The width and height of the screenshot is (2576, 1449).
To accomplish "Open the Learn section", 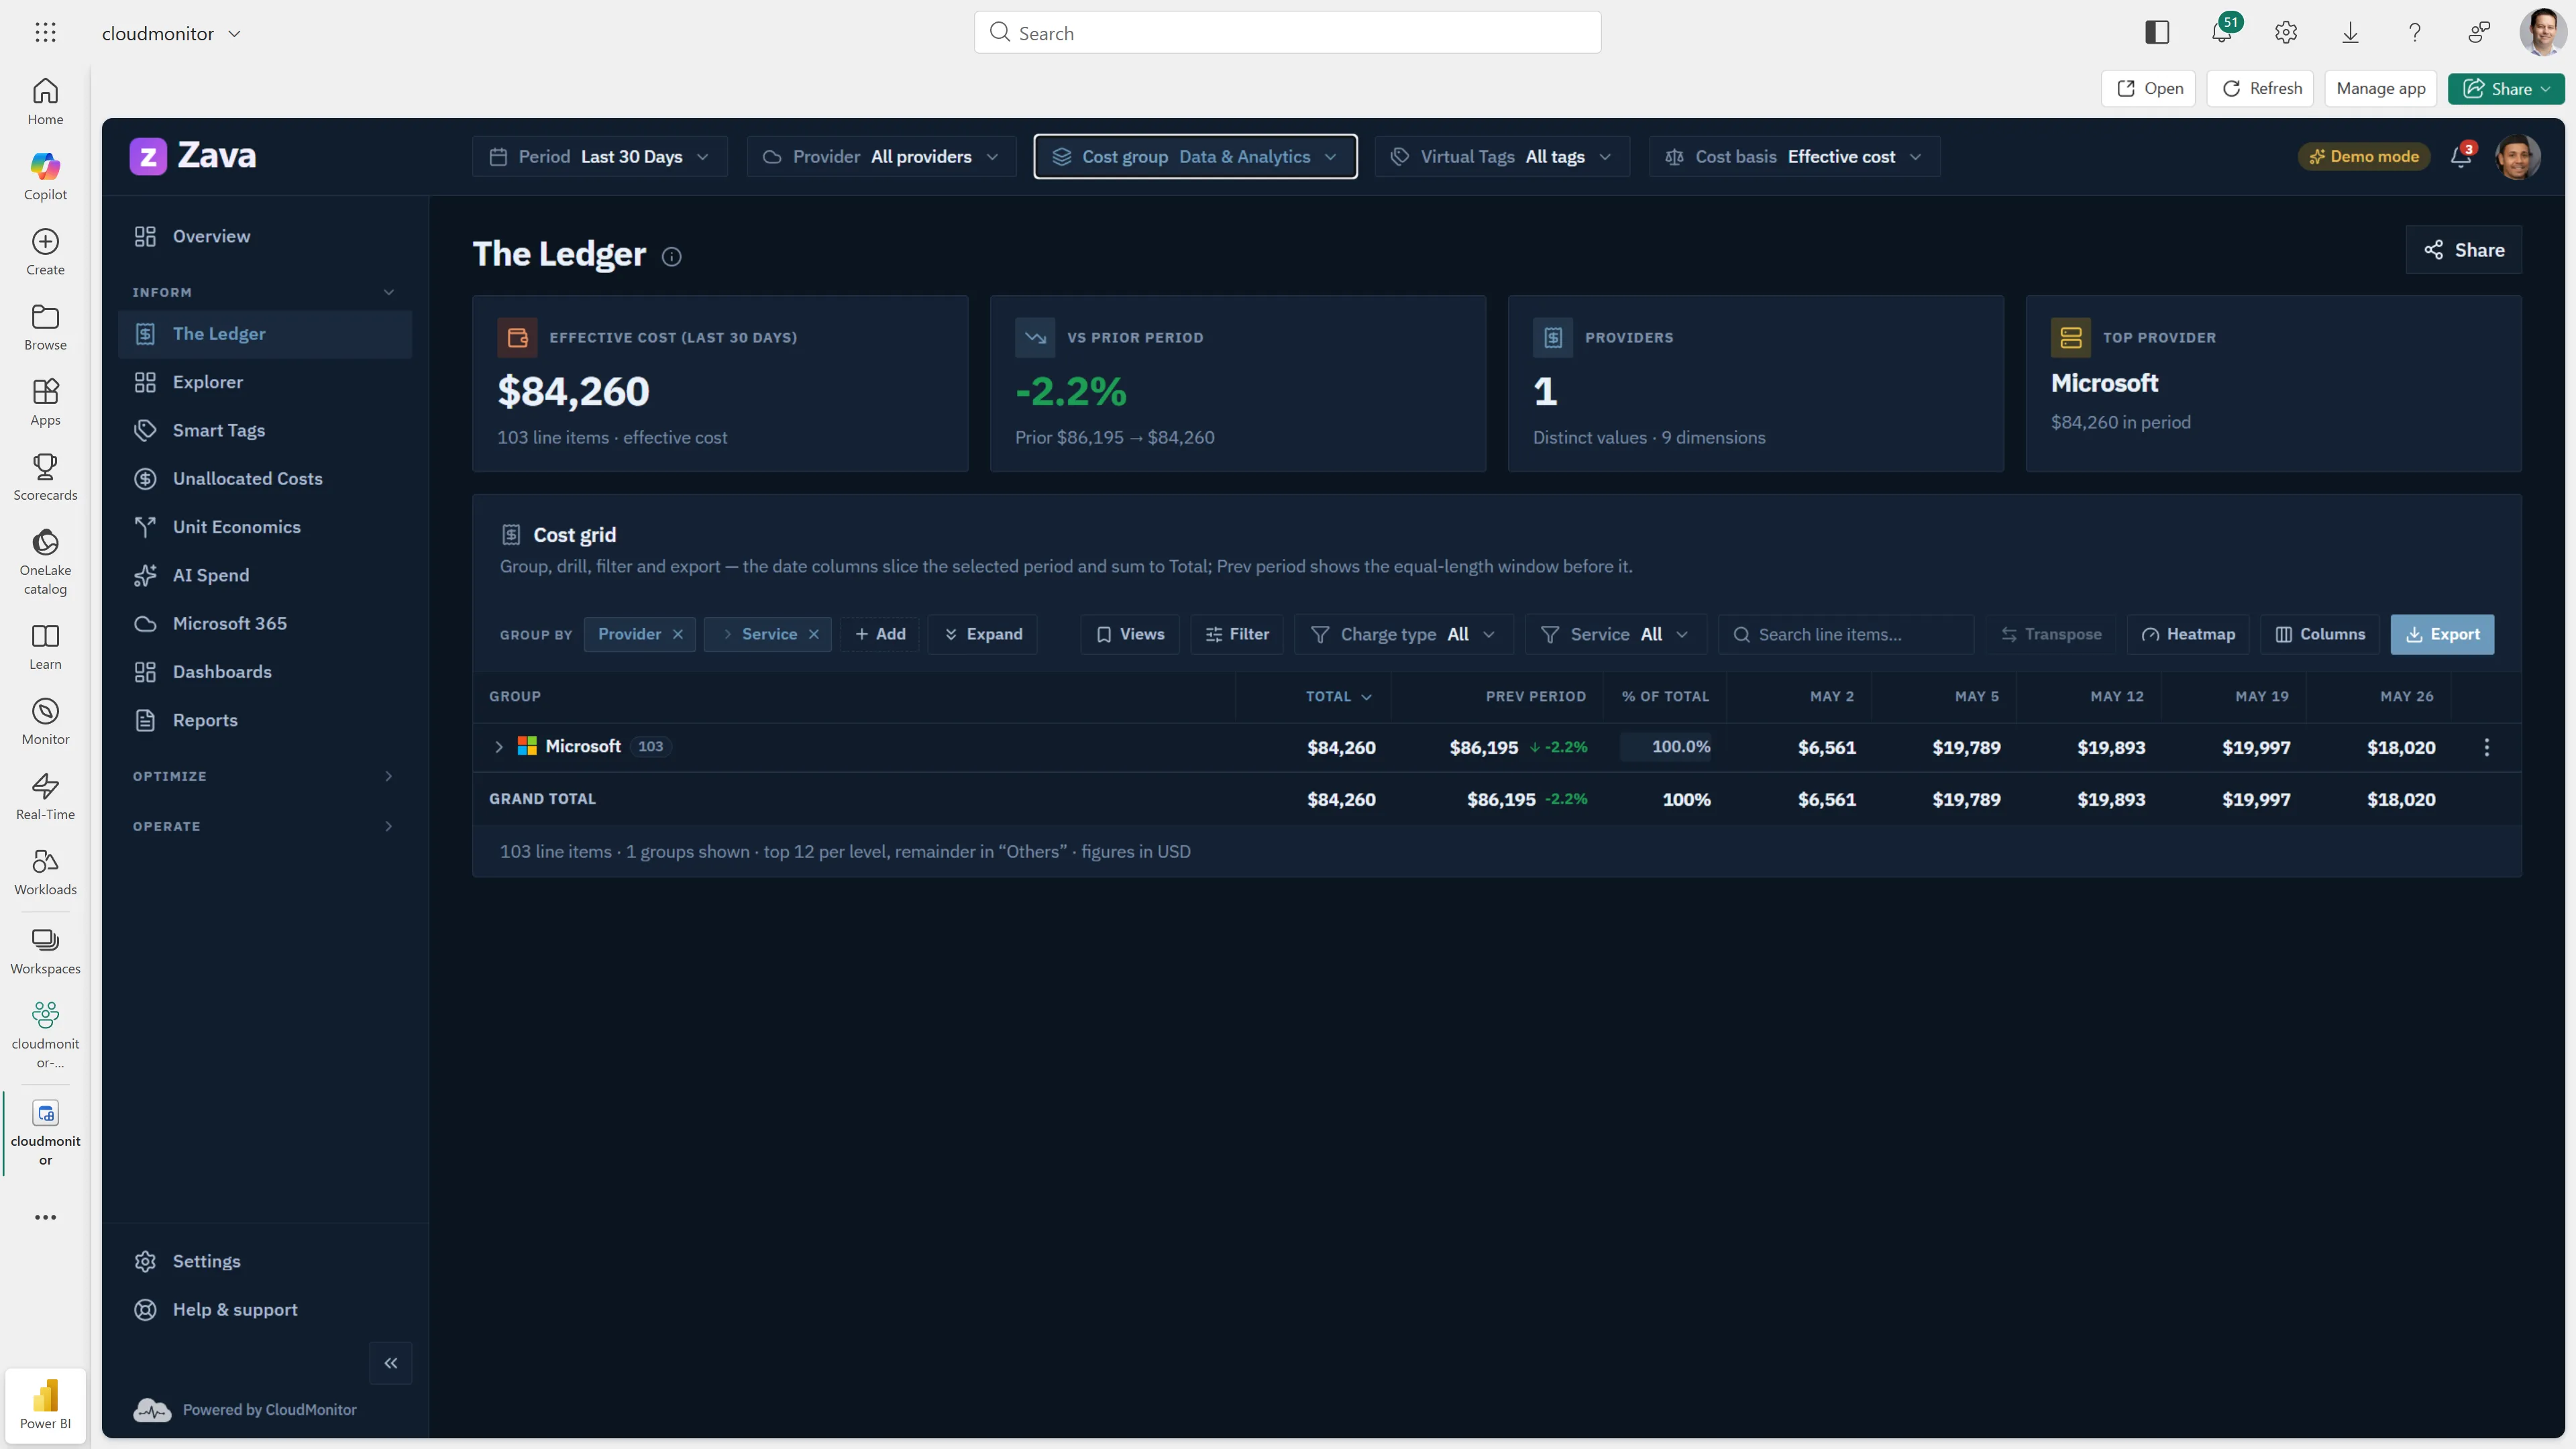I will tap(45, 646).
